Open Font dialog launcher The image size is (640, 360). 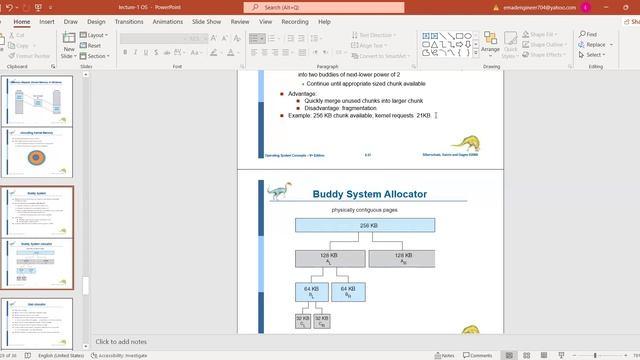tap(242, 66)
